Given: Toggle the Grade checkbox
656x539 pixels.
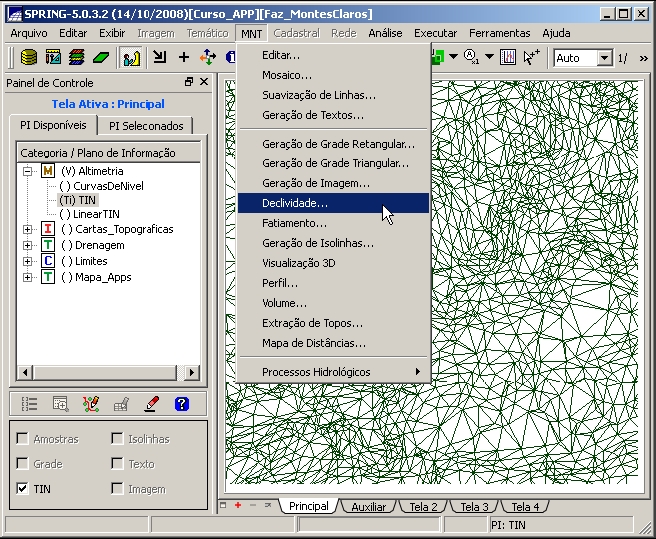Looking at the screenshot, I should [x=22, y=464].
